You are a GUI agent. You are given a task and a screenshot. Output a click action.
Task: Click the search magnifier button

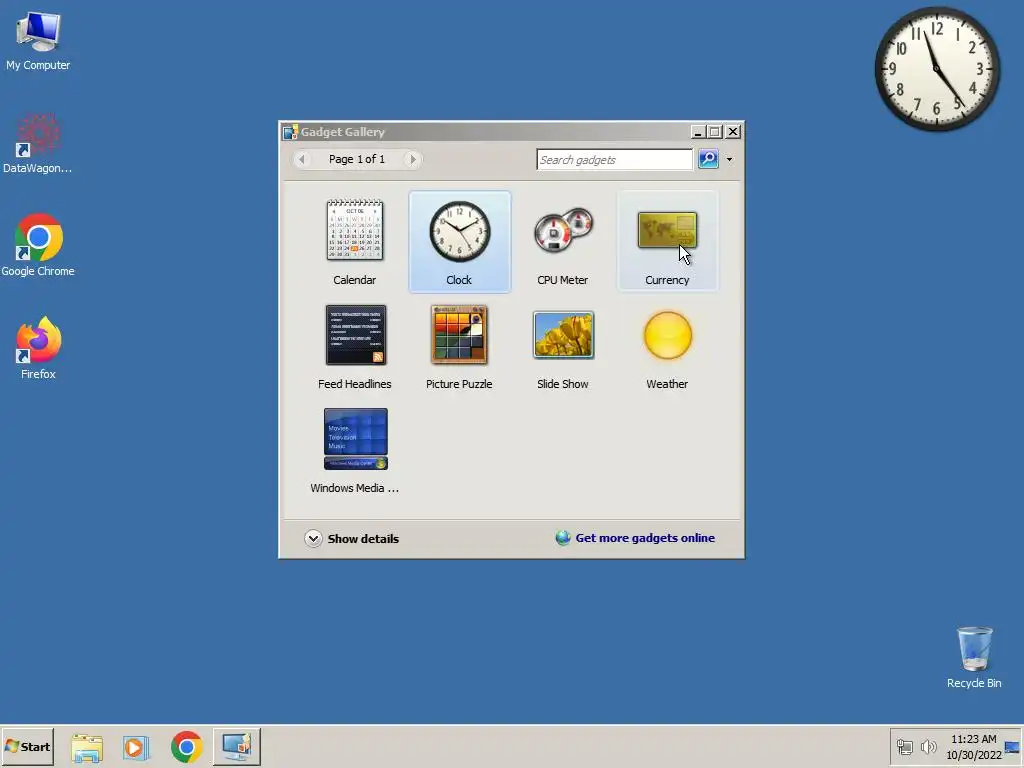[x=708, y=159]
